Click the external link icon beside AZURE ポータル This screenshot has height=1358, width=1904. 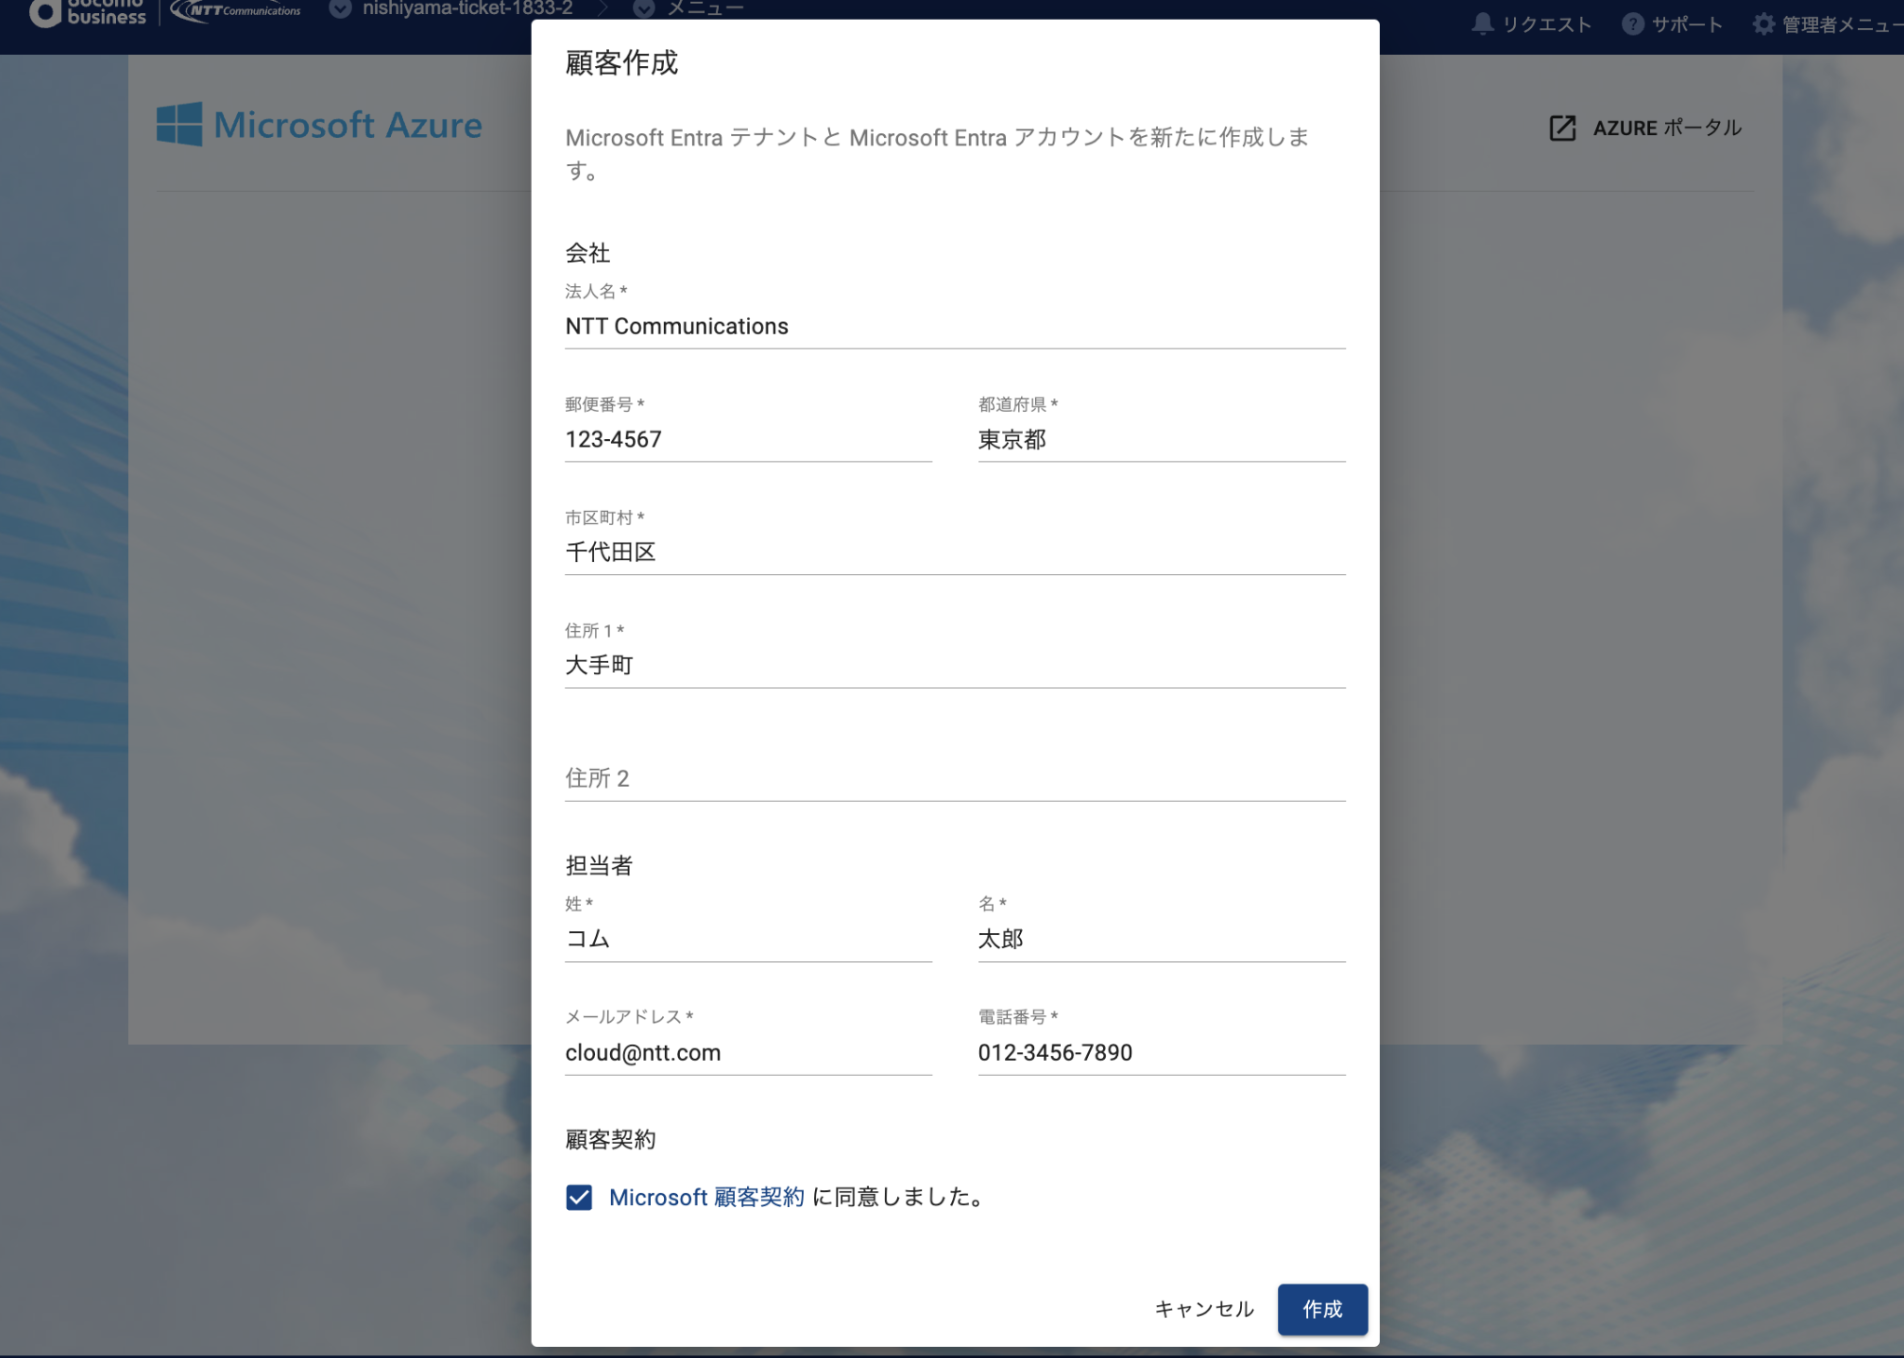click(1562, 128)
